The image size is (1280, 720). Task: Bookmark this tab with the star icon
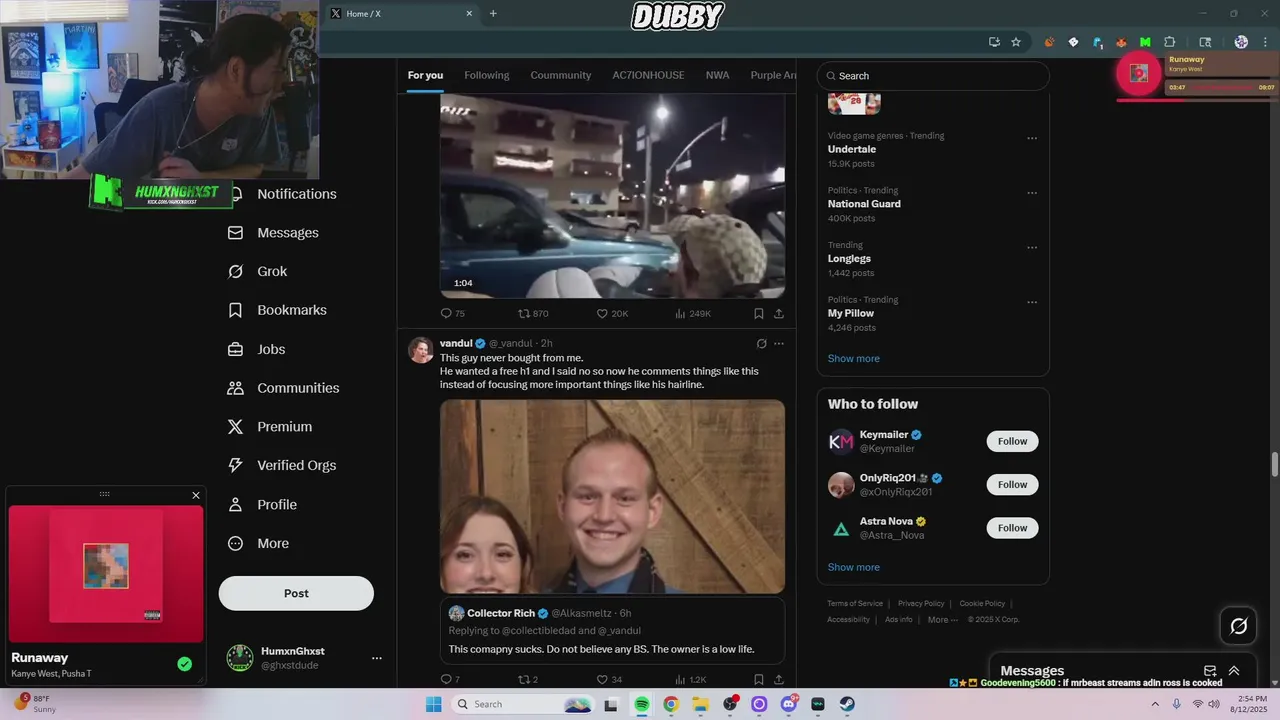(1016, 42)
